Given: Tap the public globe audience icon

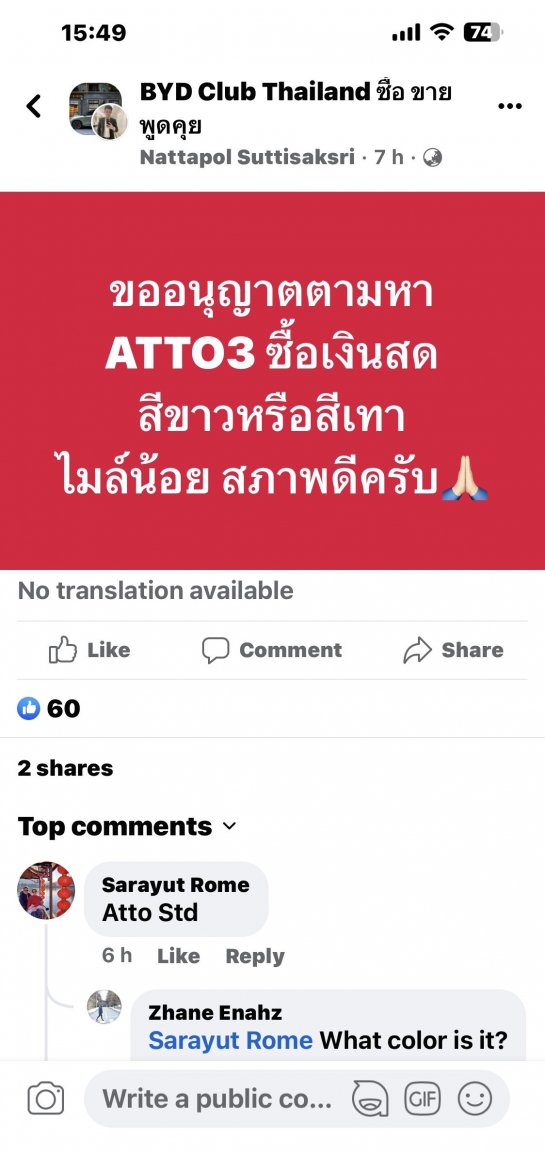Looking at the screenshot, I should (433, 157).
